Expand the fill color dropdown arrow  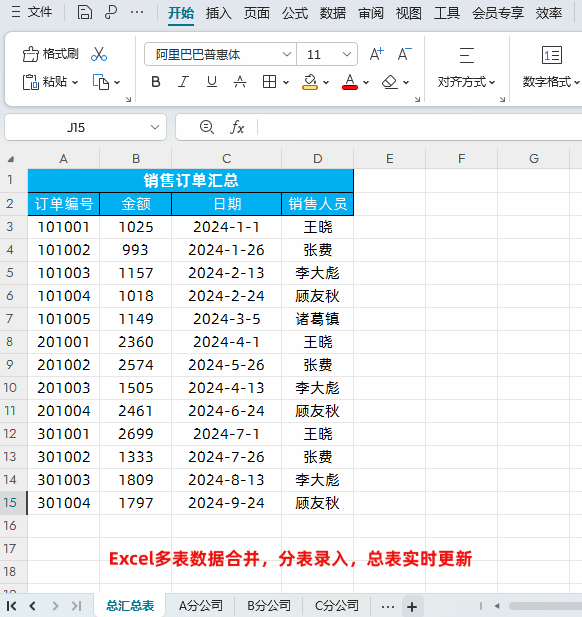pos(326,83)
